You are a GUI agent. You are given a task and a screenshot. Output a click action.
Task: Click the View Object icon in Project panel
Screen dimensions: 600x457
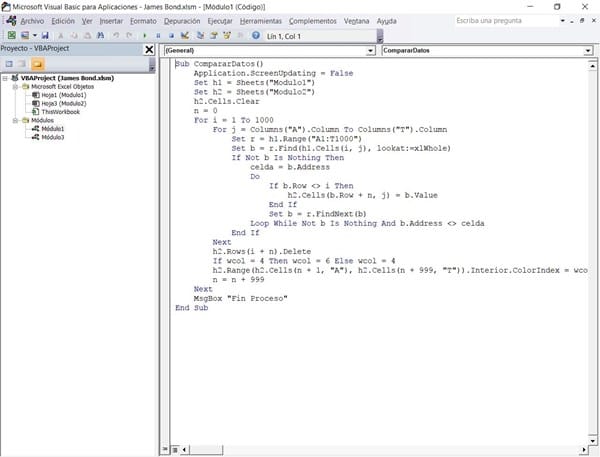coord(21,63)
